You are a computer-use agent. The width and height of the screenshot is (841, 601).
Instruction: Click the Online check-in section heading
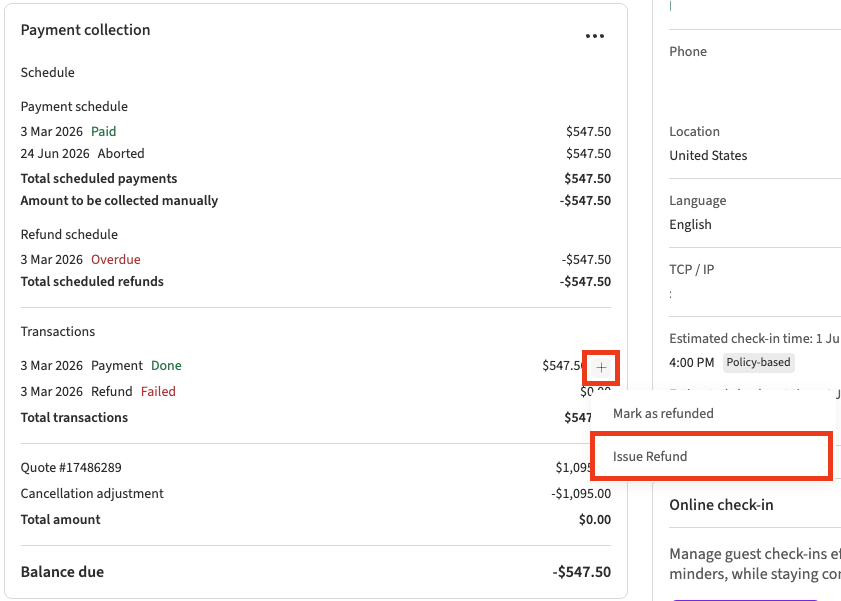point(721,505)
